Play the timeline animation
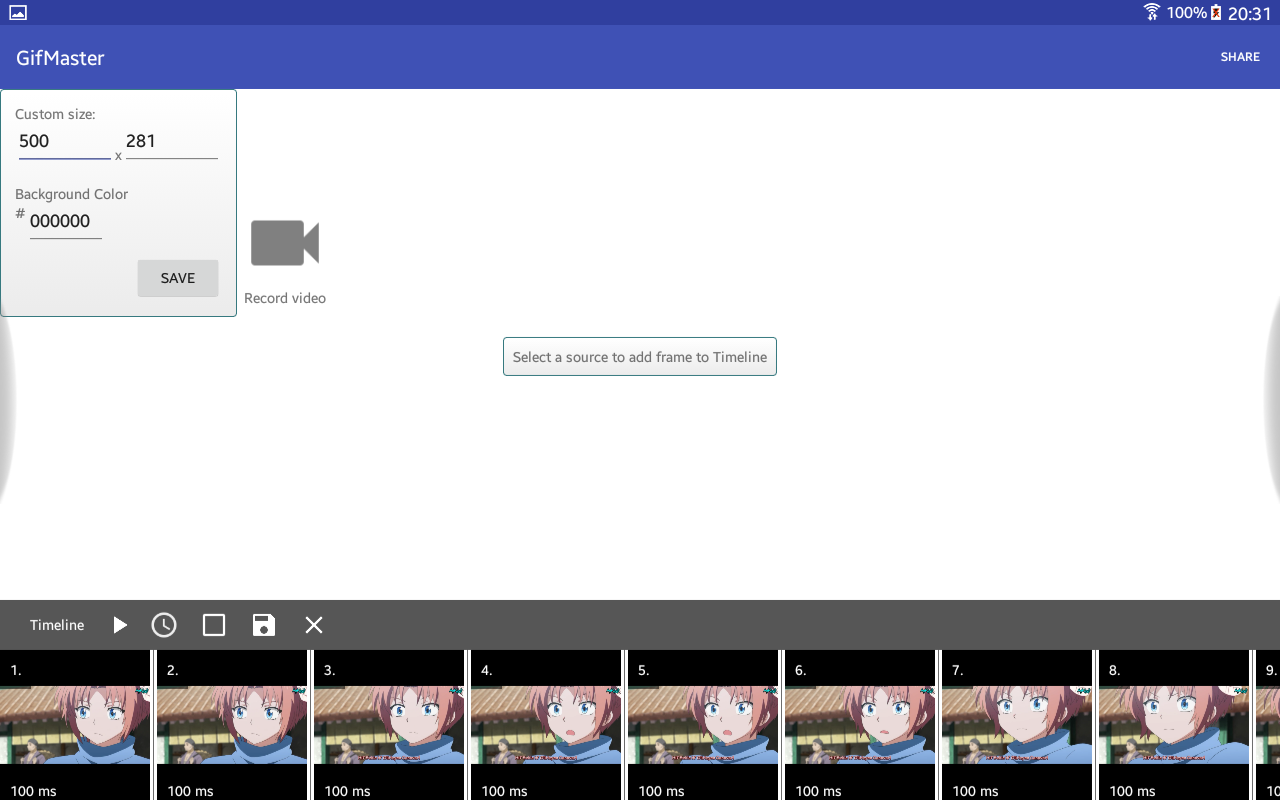 coord(120,625)
